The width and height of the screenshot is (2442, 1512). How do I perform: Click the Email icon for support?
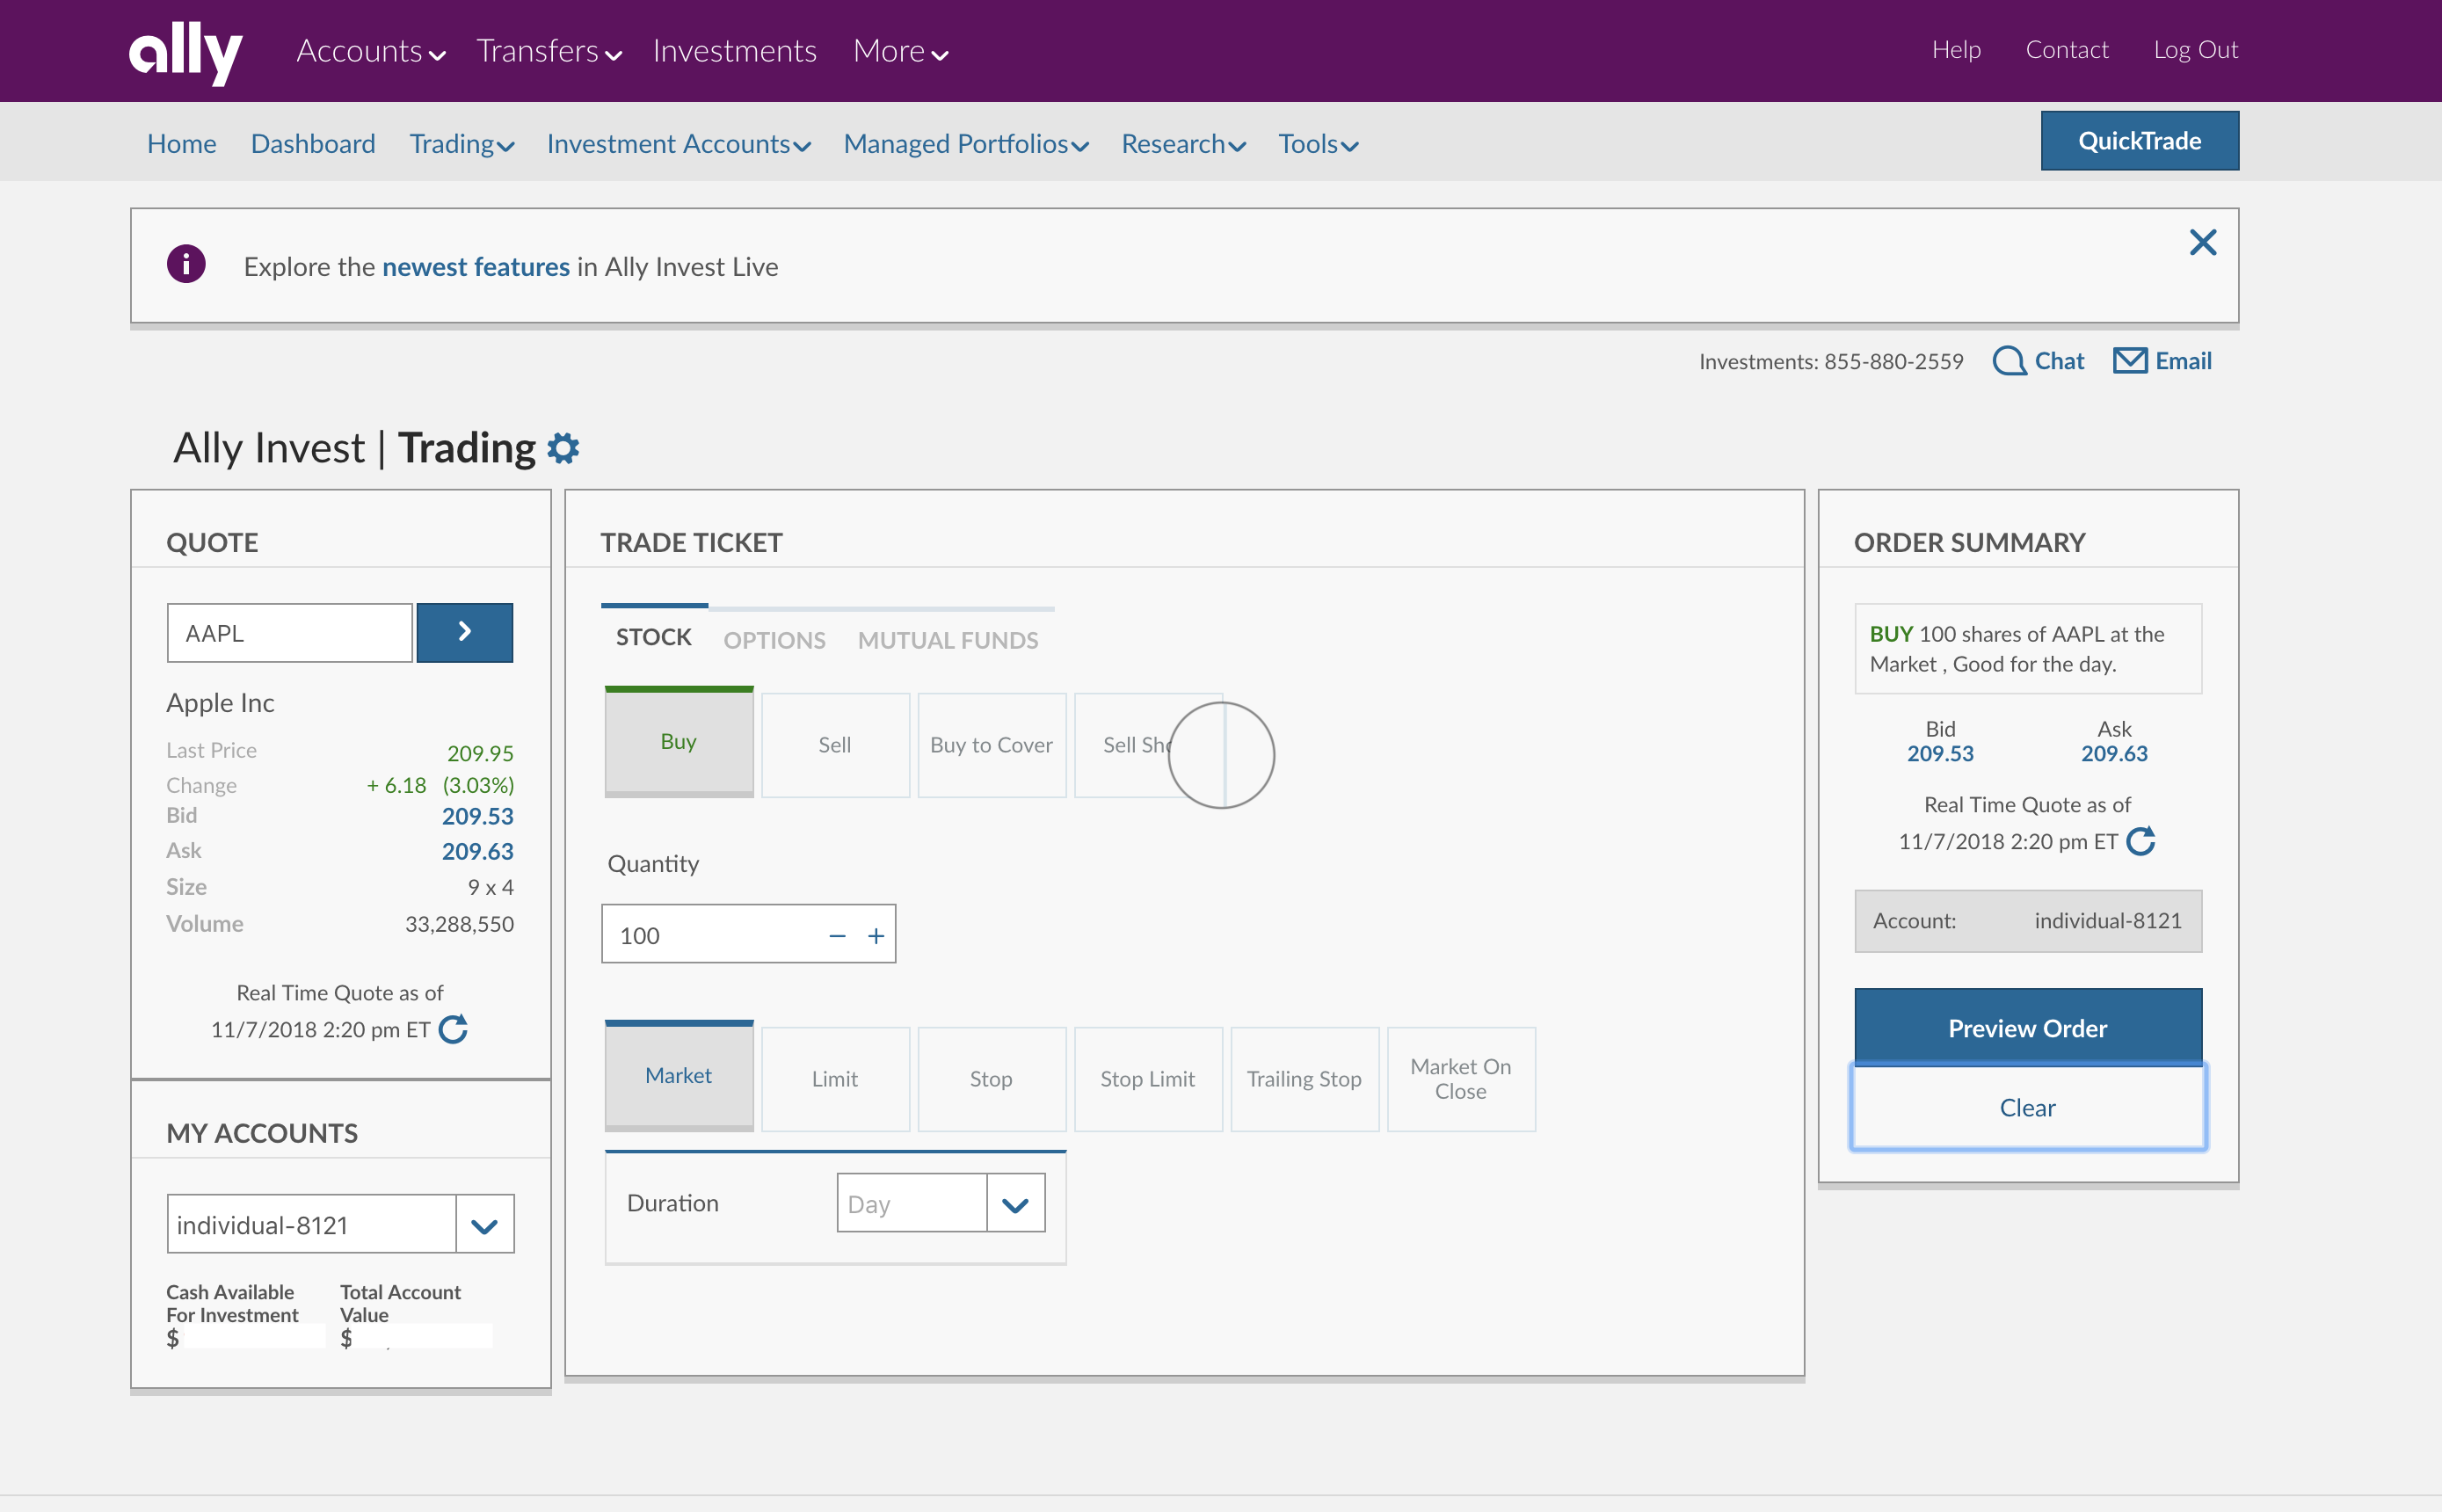pyautogui.click(x=2132, y=360)
